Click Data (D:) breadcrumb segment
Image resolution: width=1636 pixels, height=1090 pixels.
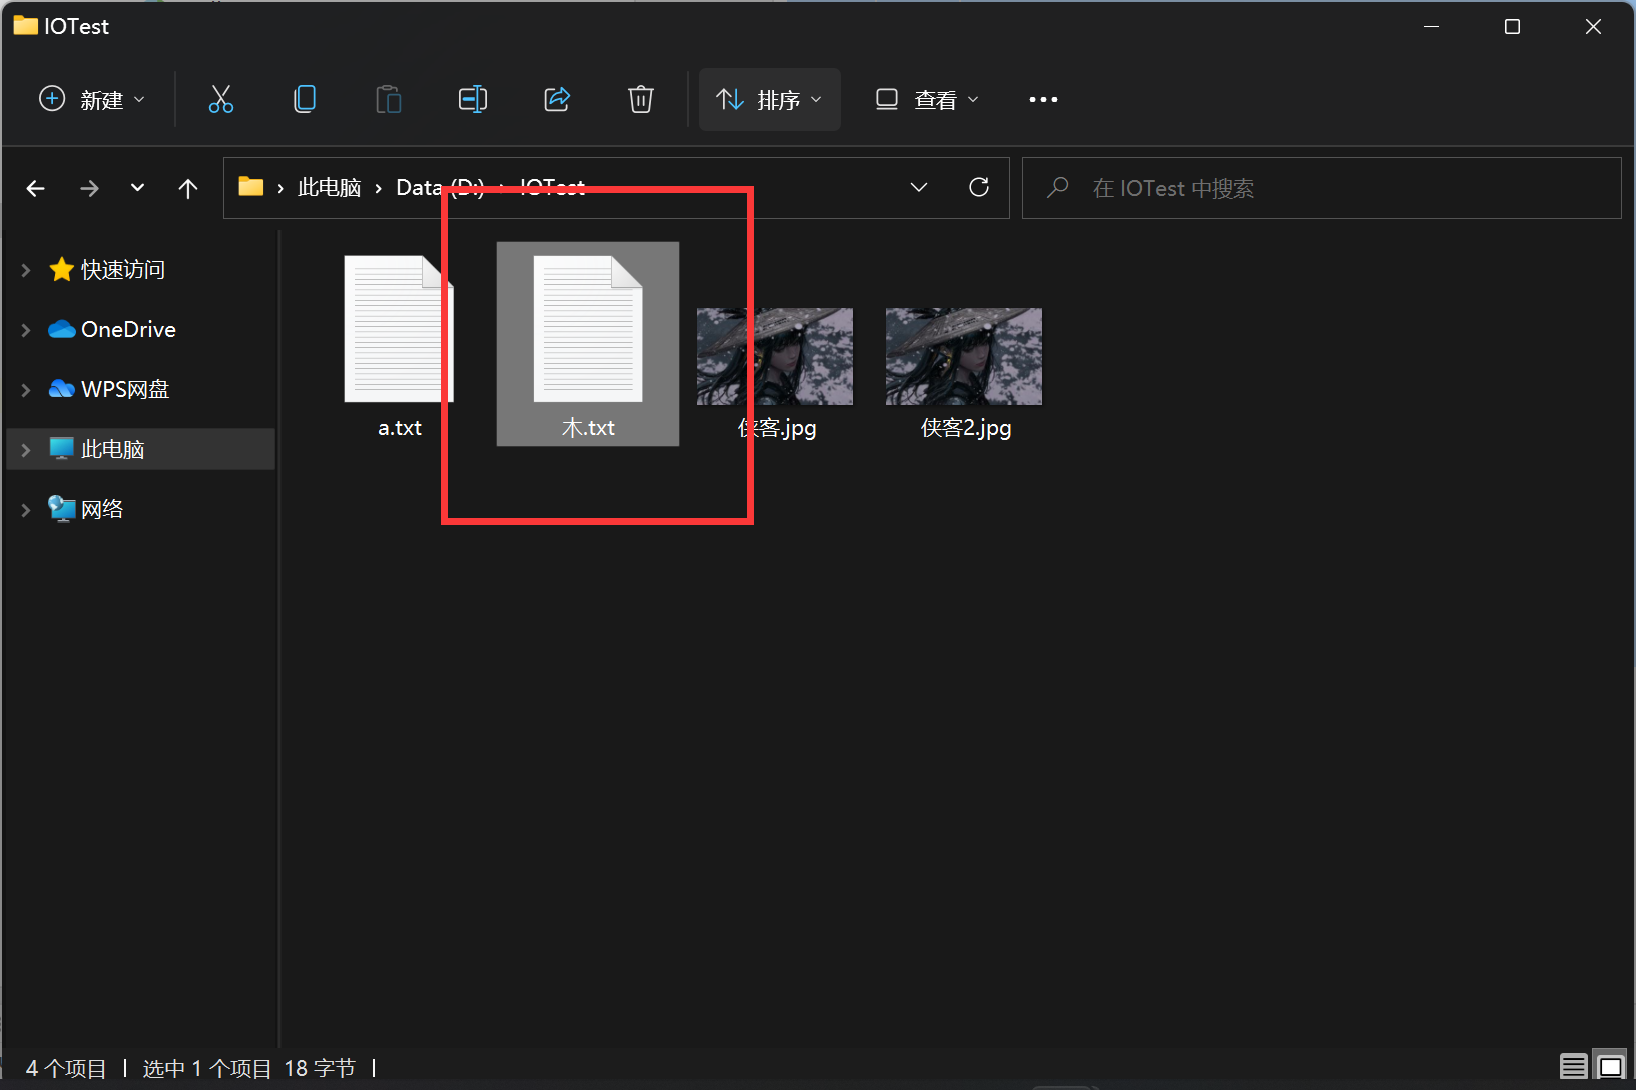440,187
